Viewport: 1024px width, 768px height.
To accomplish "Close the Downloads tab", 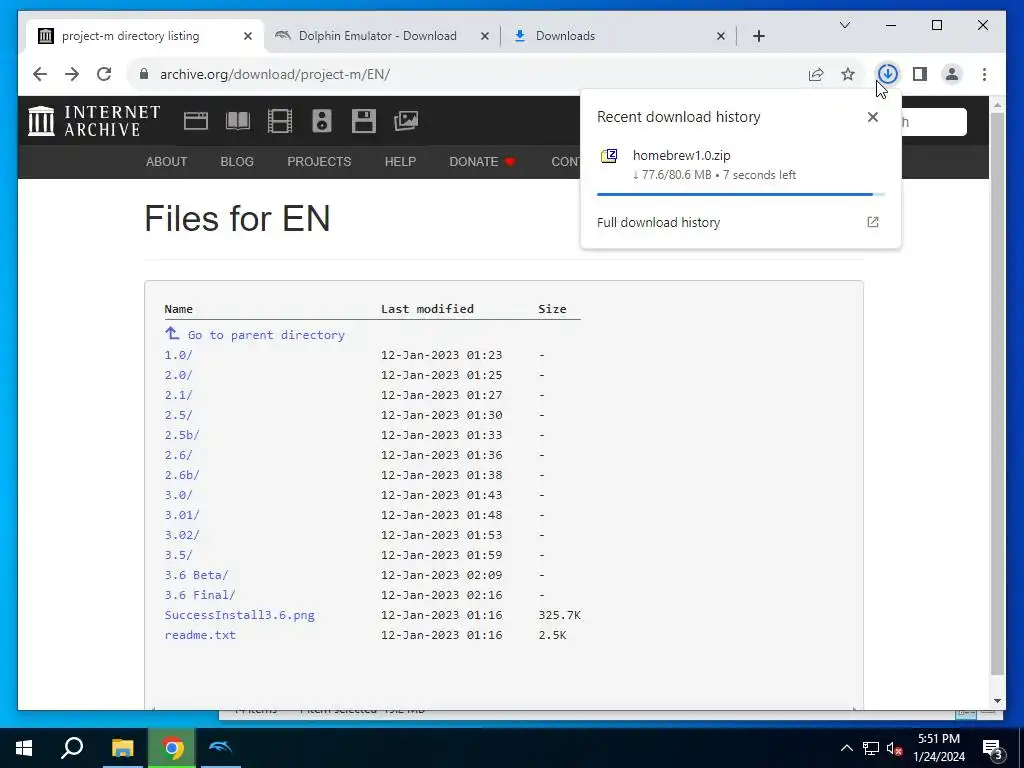I will (720, 36).
